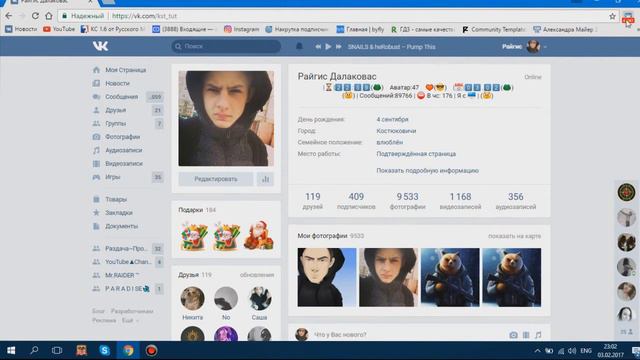640x360 pixels.
Task: Open the main profile photo
Action: pos(226,118)
